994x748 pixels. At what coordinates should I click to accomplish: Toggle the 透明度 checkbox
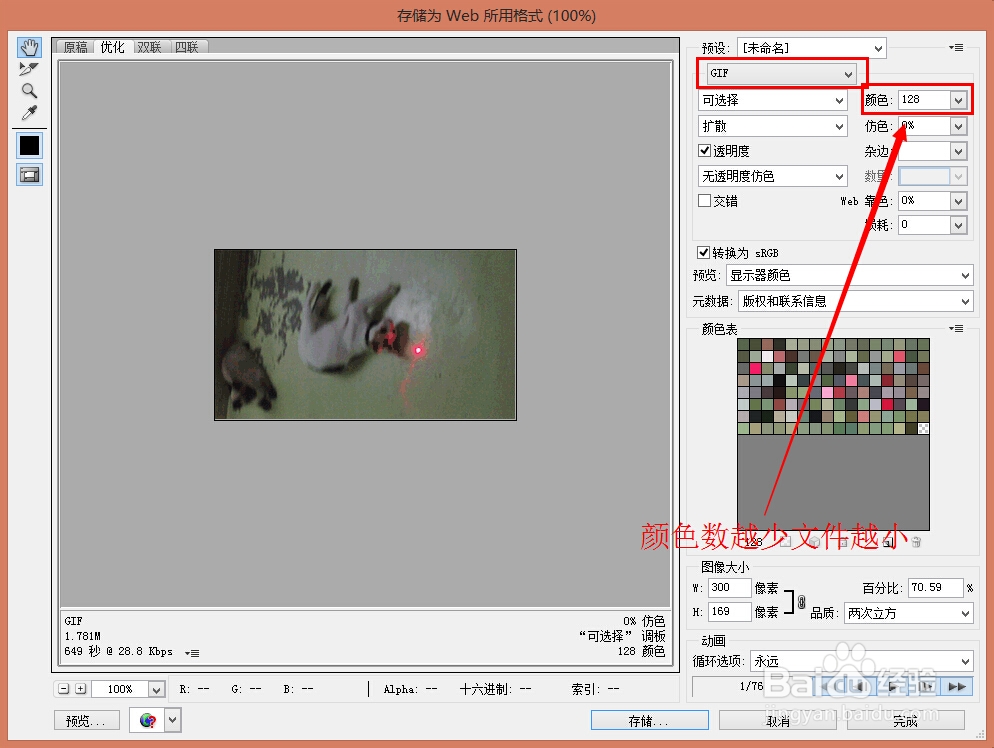click(x=704, y=150)
